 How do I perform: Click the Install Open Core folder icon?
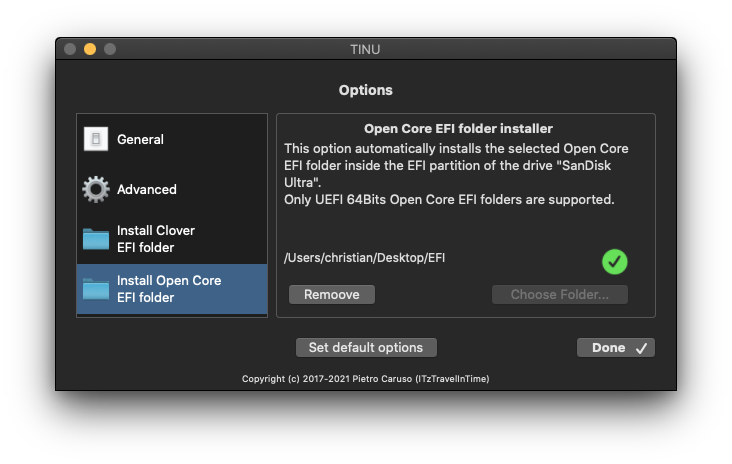tap(96, 289)
